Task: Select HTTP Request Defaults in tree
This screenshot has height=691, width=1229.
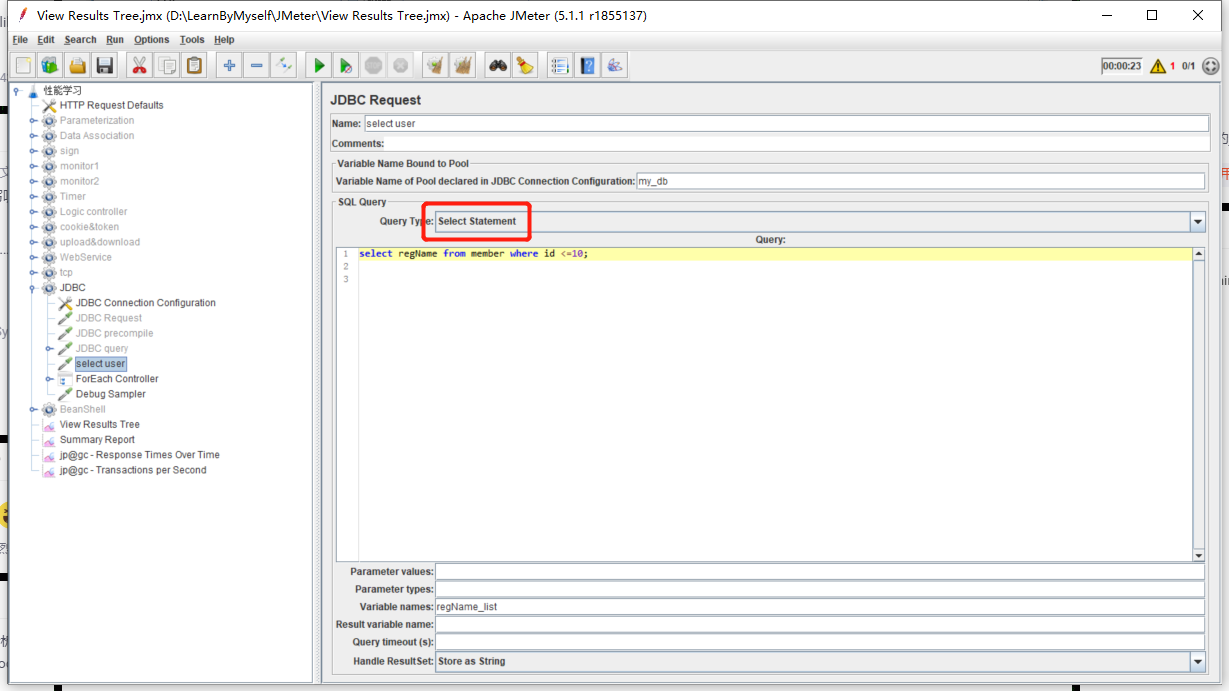Action: pyautogui.click(x=111, y=105)
